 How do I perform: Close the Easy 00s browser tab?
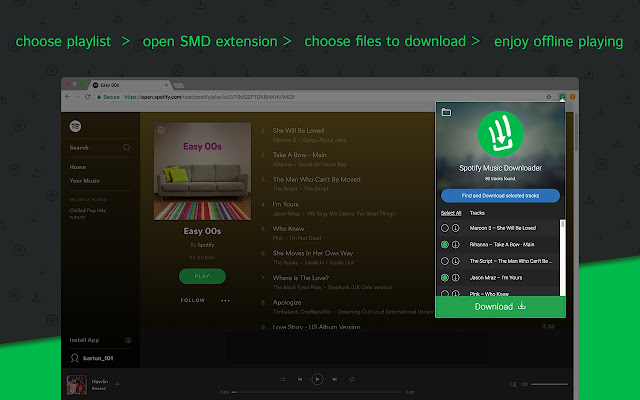(x=166, y=85)
